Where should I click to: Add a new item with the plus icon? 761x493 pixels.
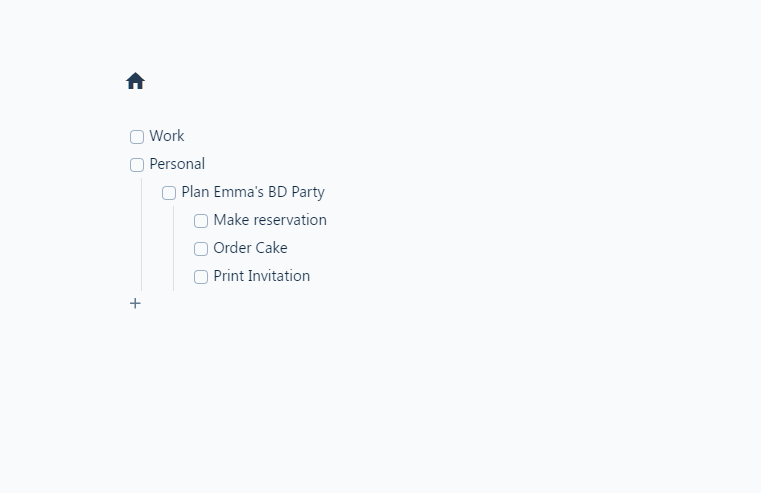[x=135, y=304]
